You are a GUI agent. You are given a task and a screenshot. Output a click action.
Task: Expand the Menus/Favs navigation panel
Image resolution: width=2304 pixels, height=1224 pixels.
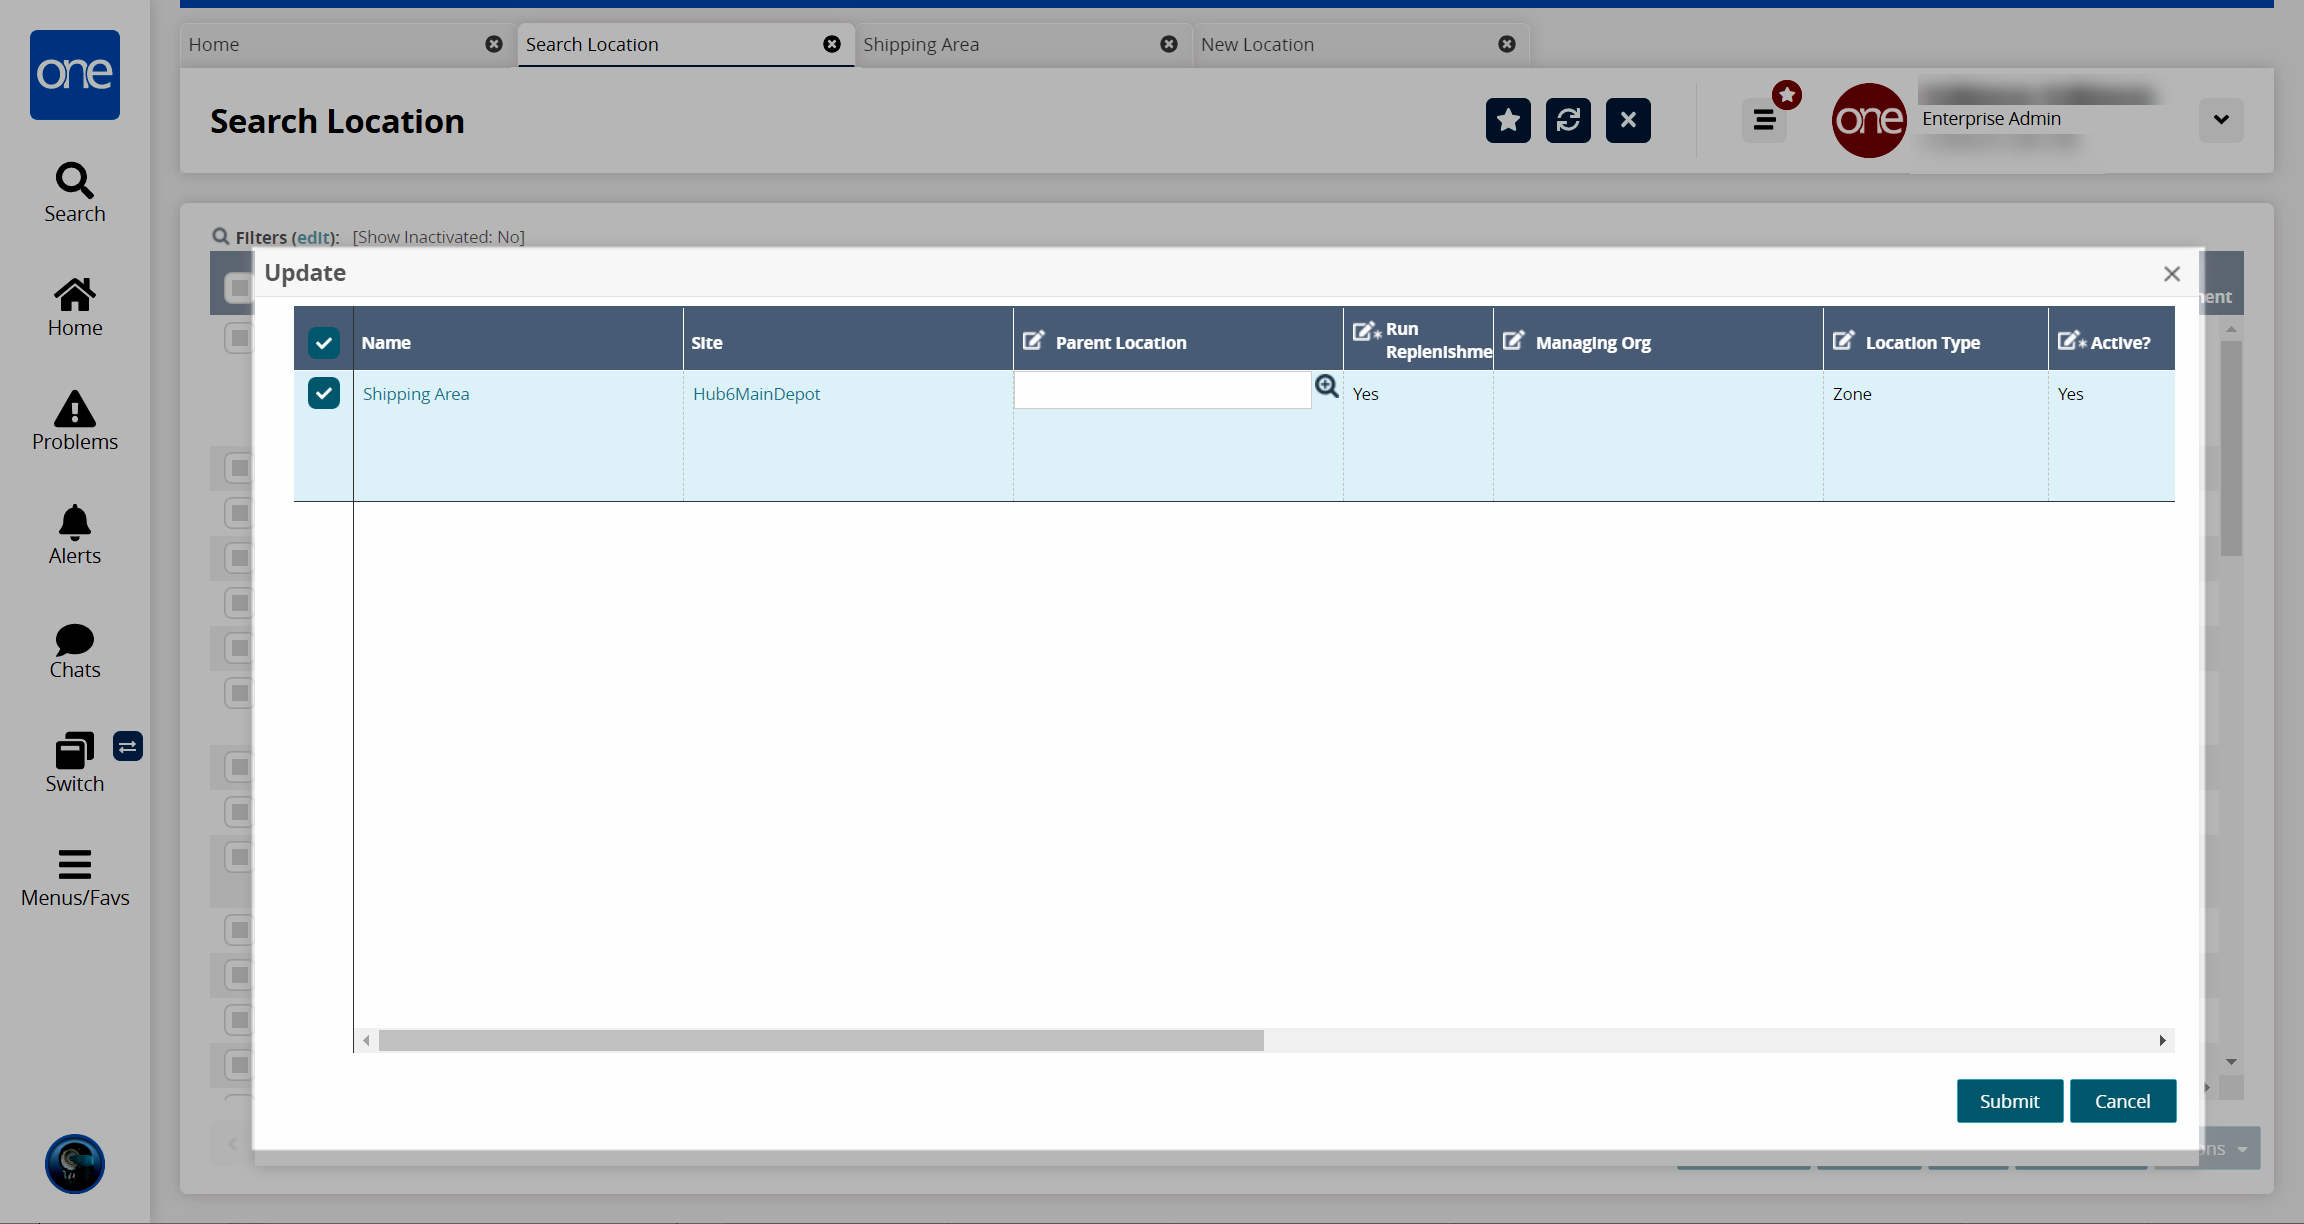(x=73, y=876)
